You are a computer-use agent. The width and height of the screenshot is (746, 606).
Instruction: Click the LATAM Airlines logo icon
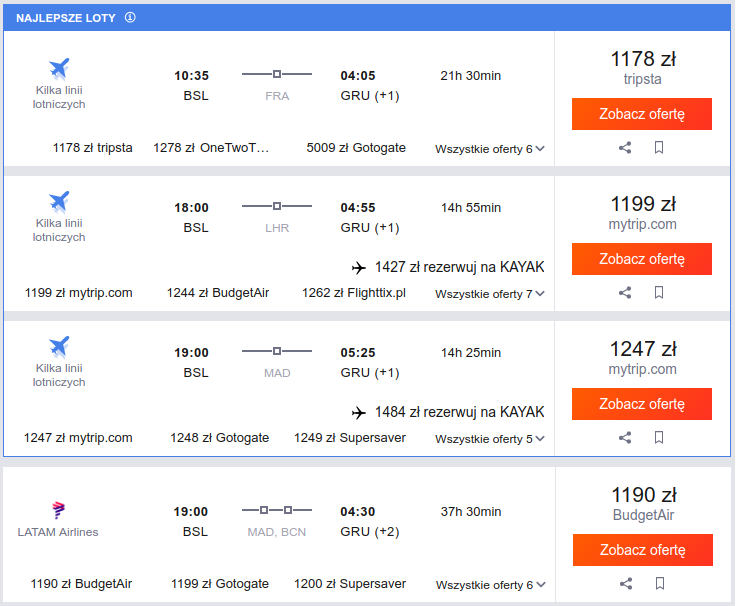(x=59, y=510)
